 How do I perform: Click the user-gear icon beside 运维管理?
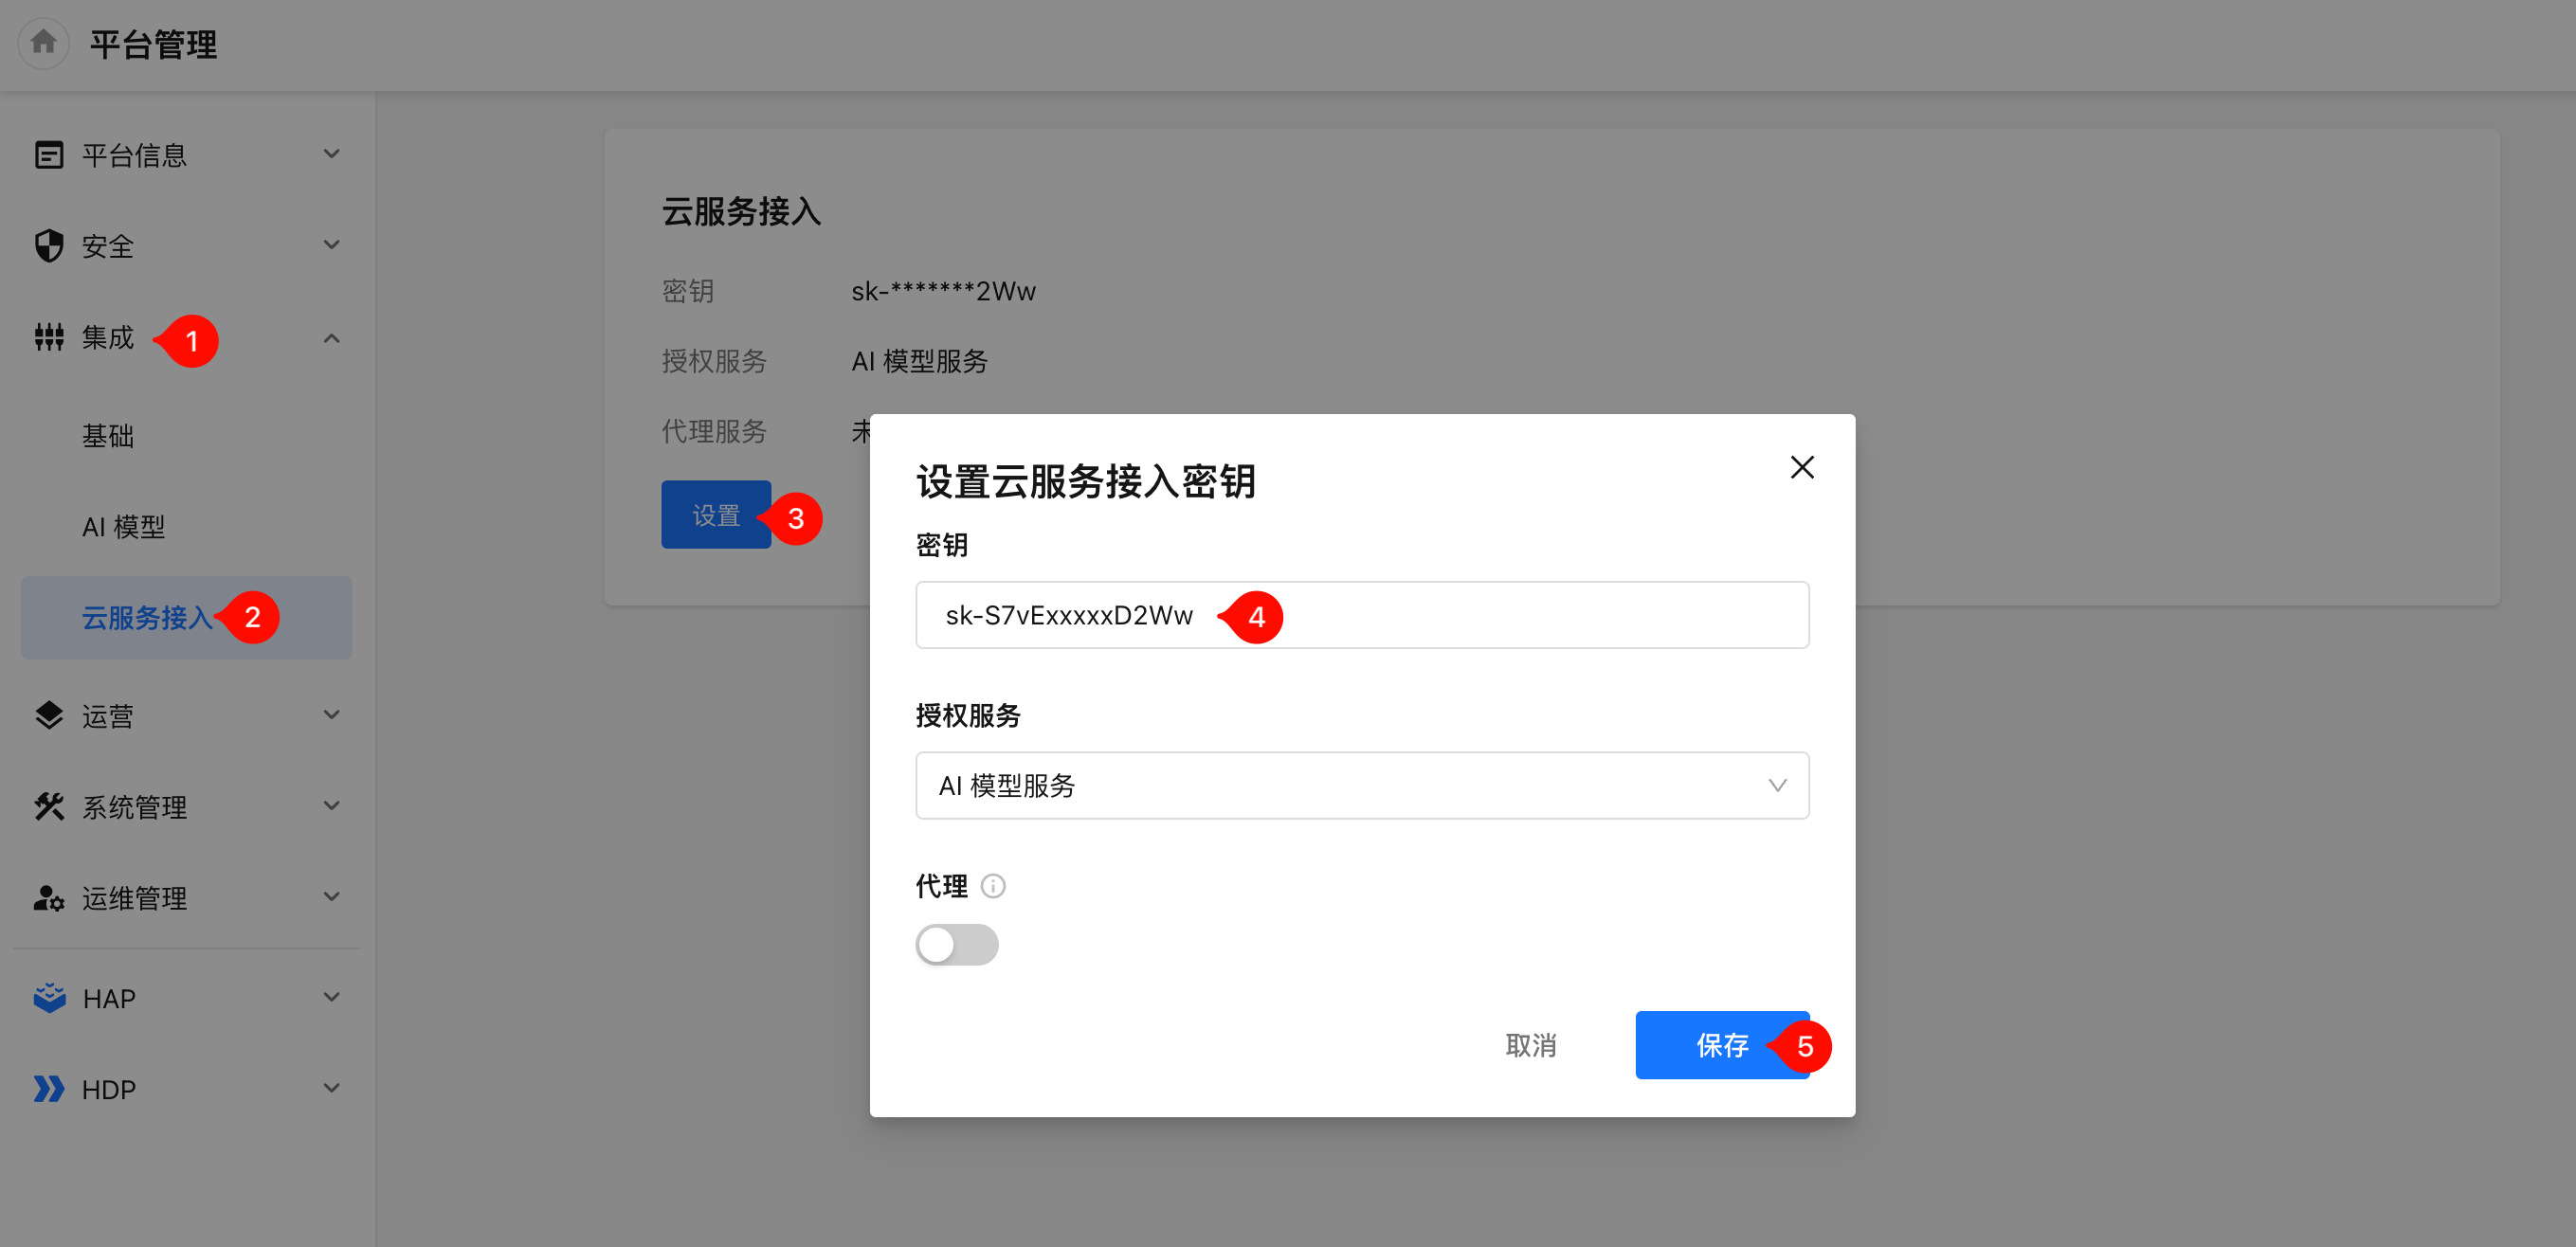pos(49,897)
